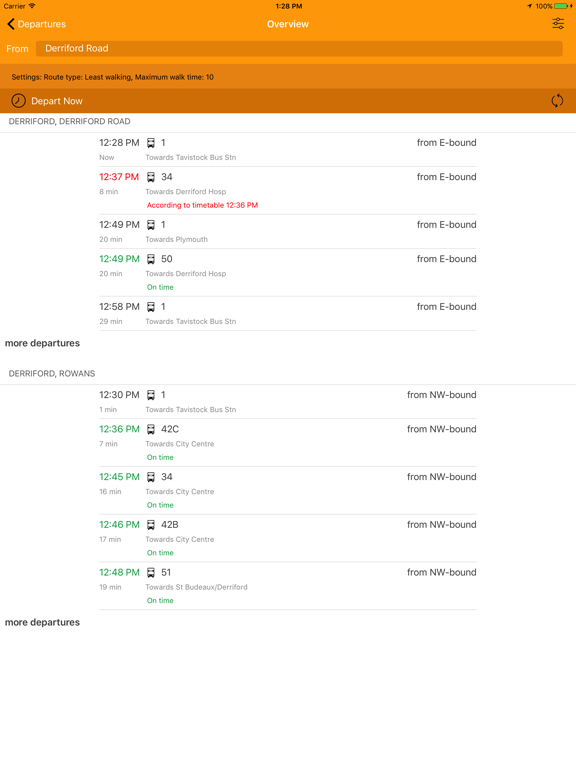
Task: Show more departures for Derriford Road
Action: 42,343
